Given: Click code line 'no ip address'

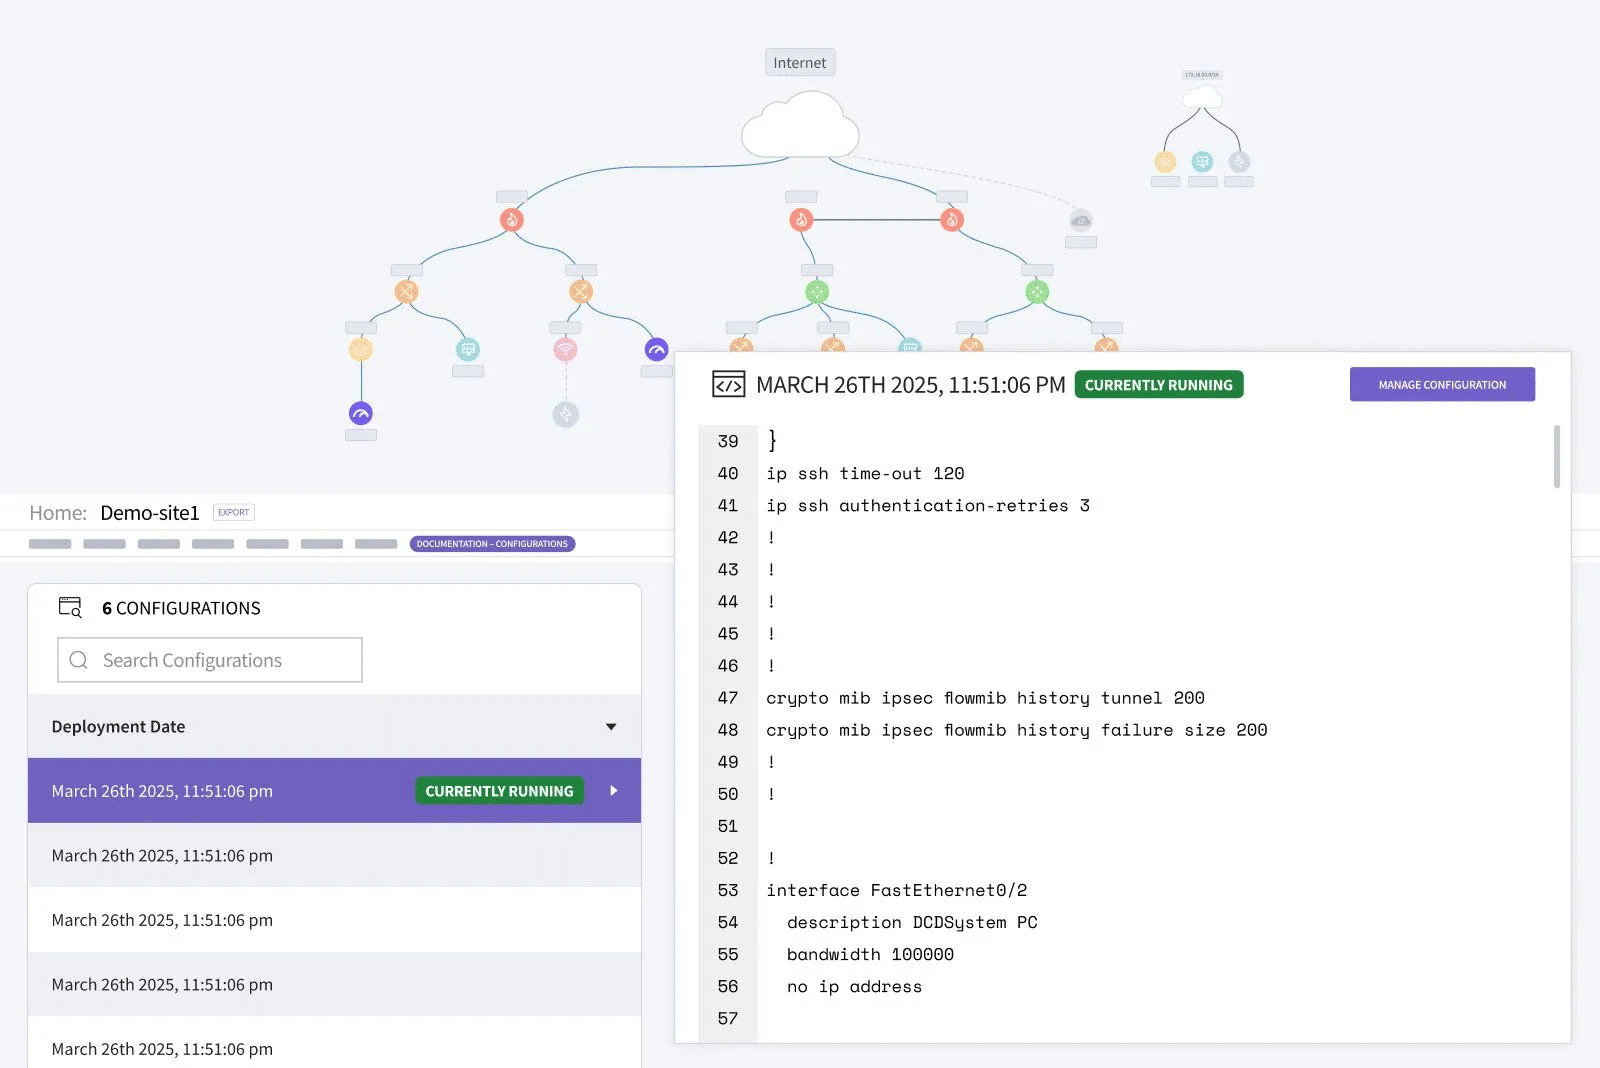Looking at the screenshot, I should tap(854, 986).
